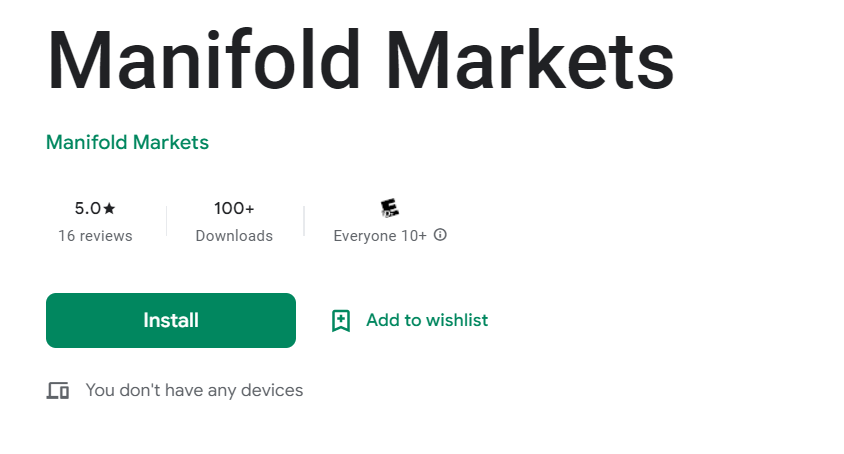Open the green Manifold Markets developer link

128,142
